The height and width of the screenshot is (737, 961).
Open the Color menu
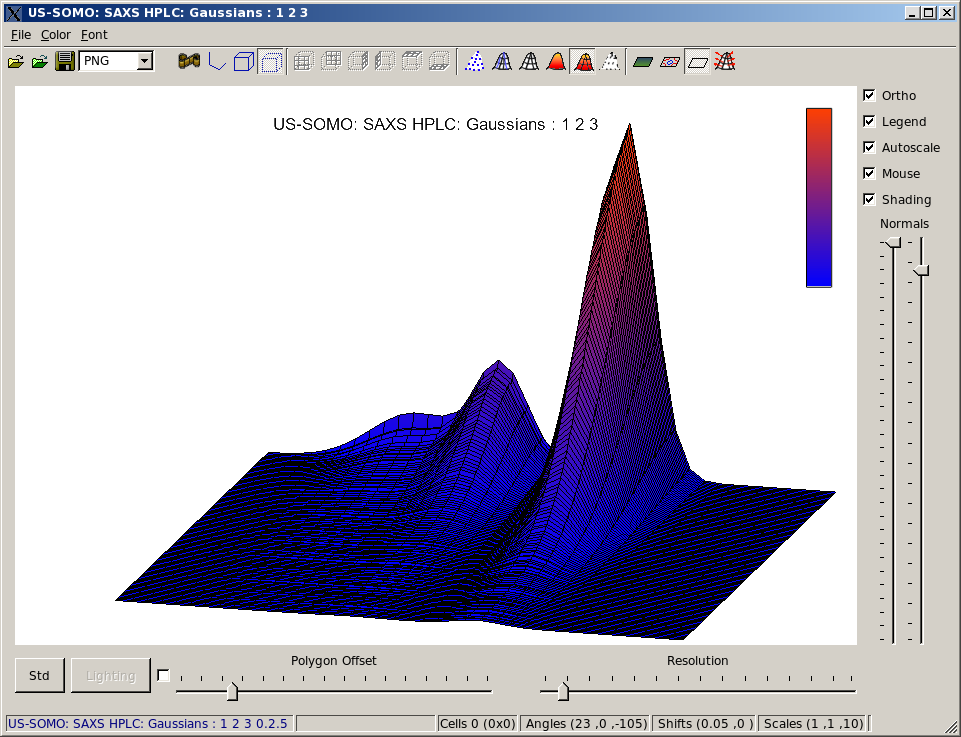[x=56, y=35]
